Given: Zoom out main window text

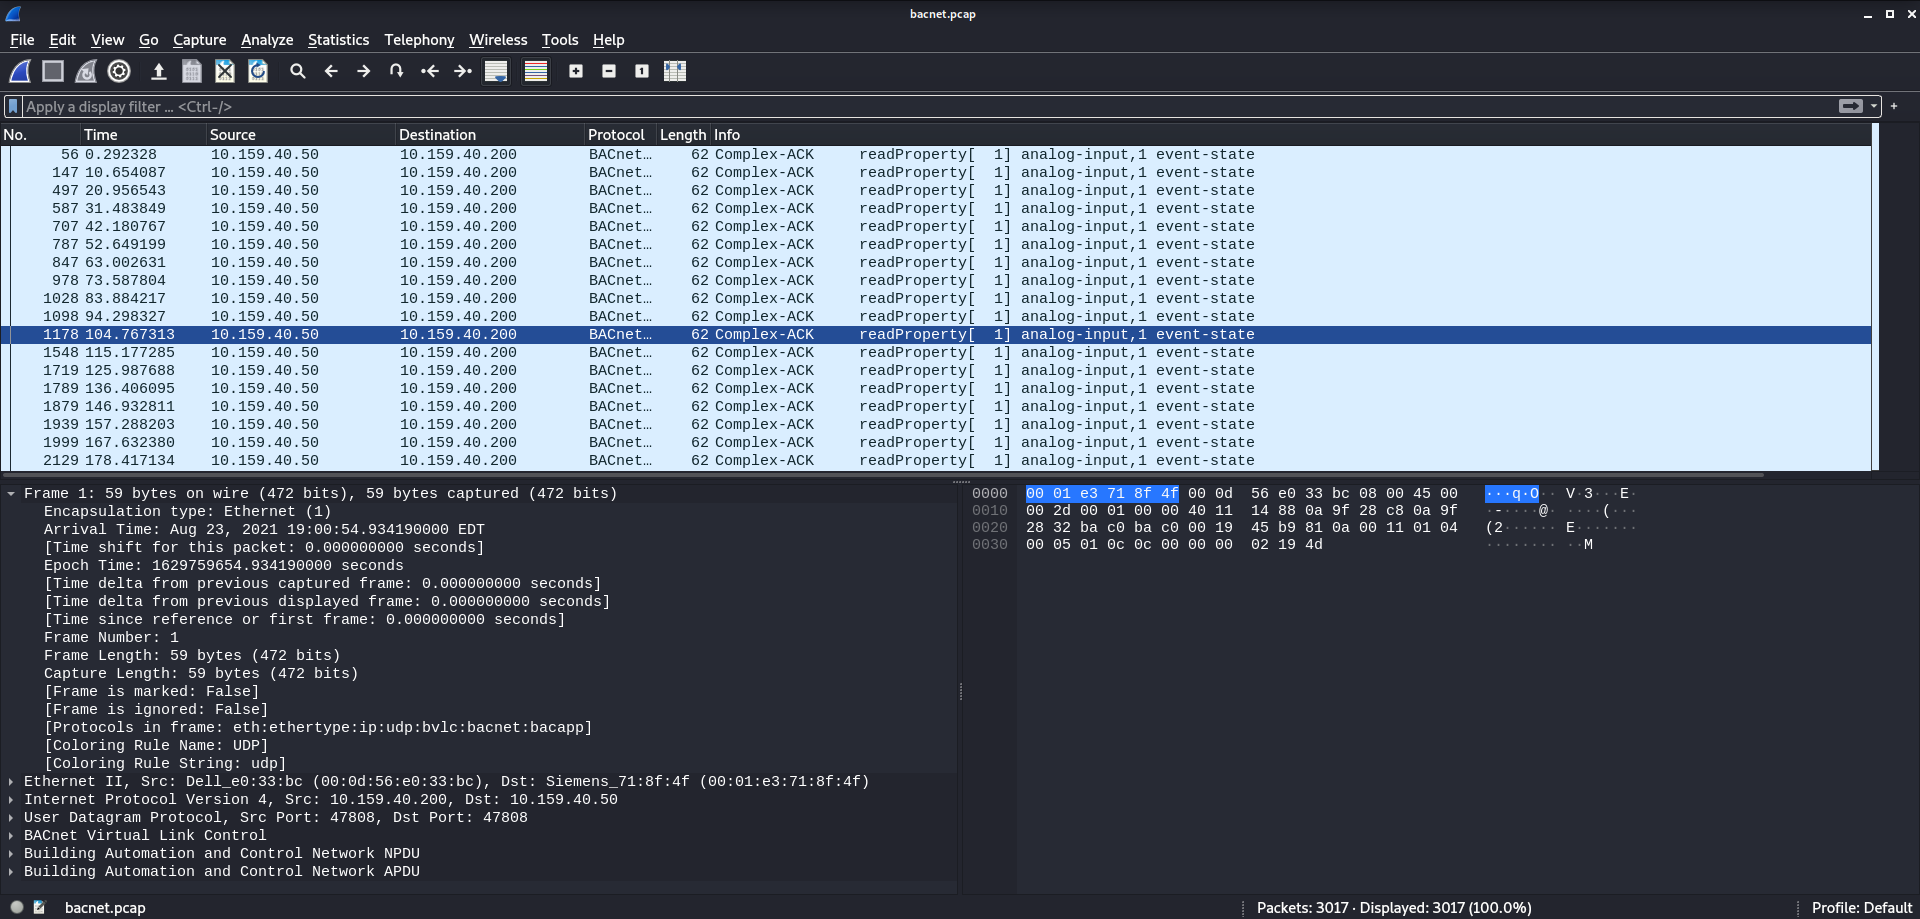Looking at the screenshot, I should (609, 71).
